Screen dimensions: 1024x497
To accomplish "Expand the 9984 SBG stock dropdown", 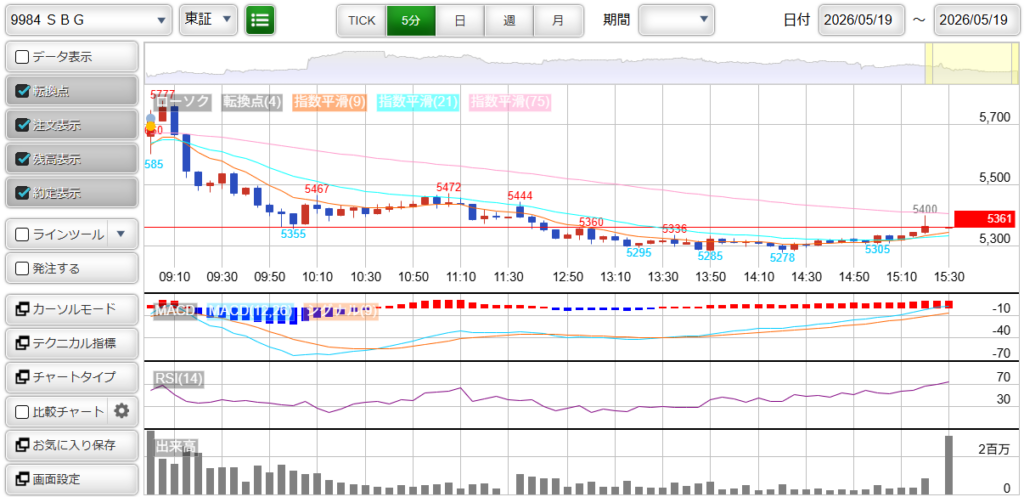I will [x=89, y=20].
